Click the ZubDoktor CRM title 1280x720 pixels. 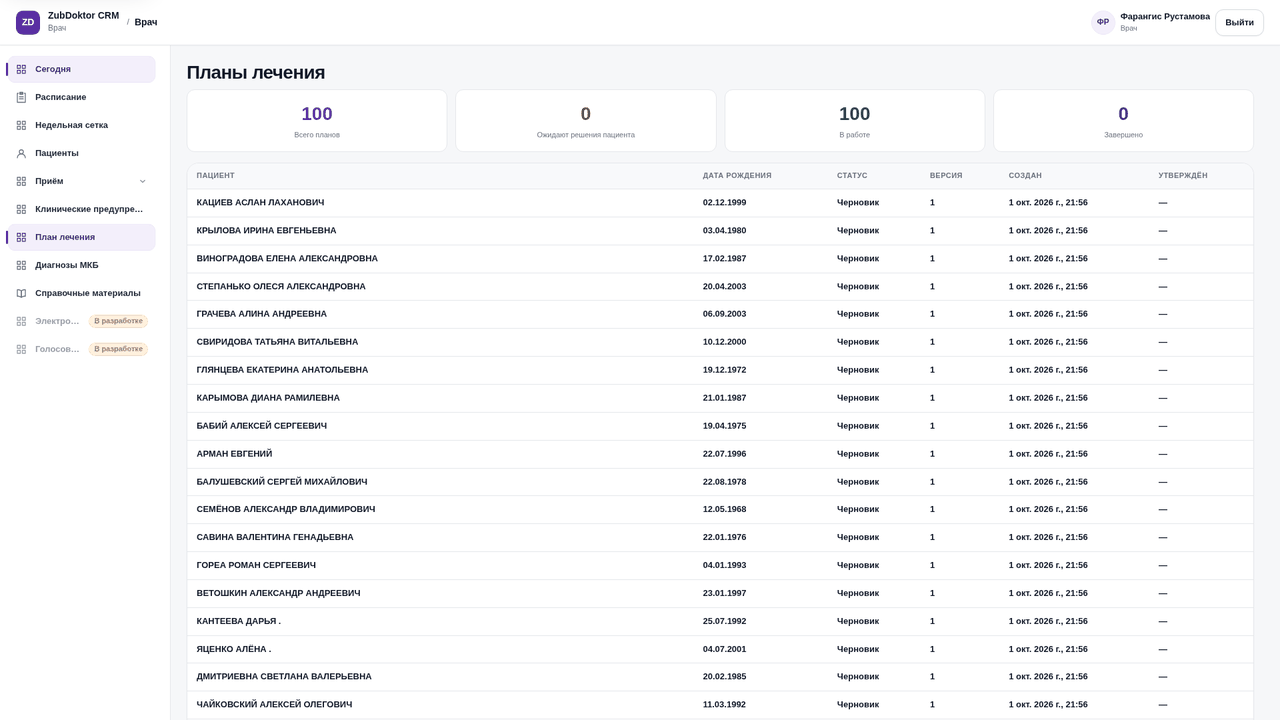[x=83, y=16]
